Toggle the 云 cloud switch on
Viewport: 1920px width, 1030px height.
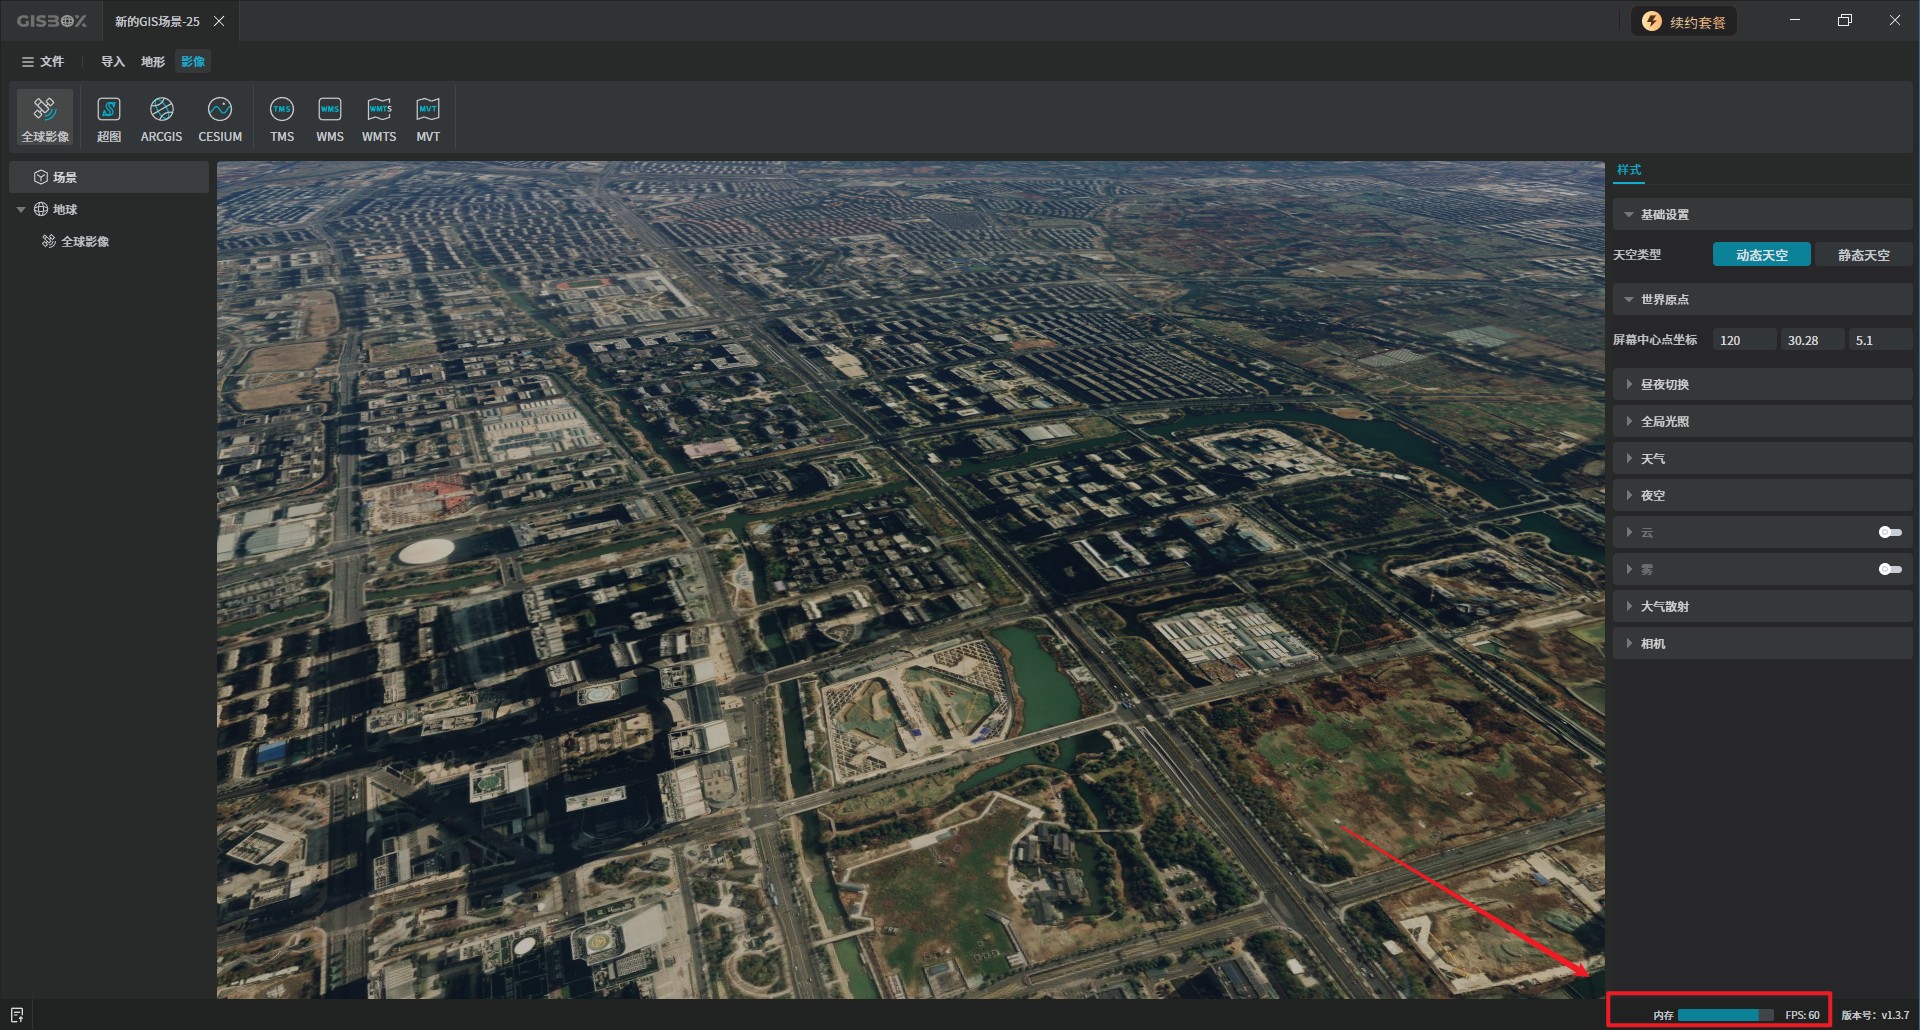pyautogui.click(x=1889, y=532)
